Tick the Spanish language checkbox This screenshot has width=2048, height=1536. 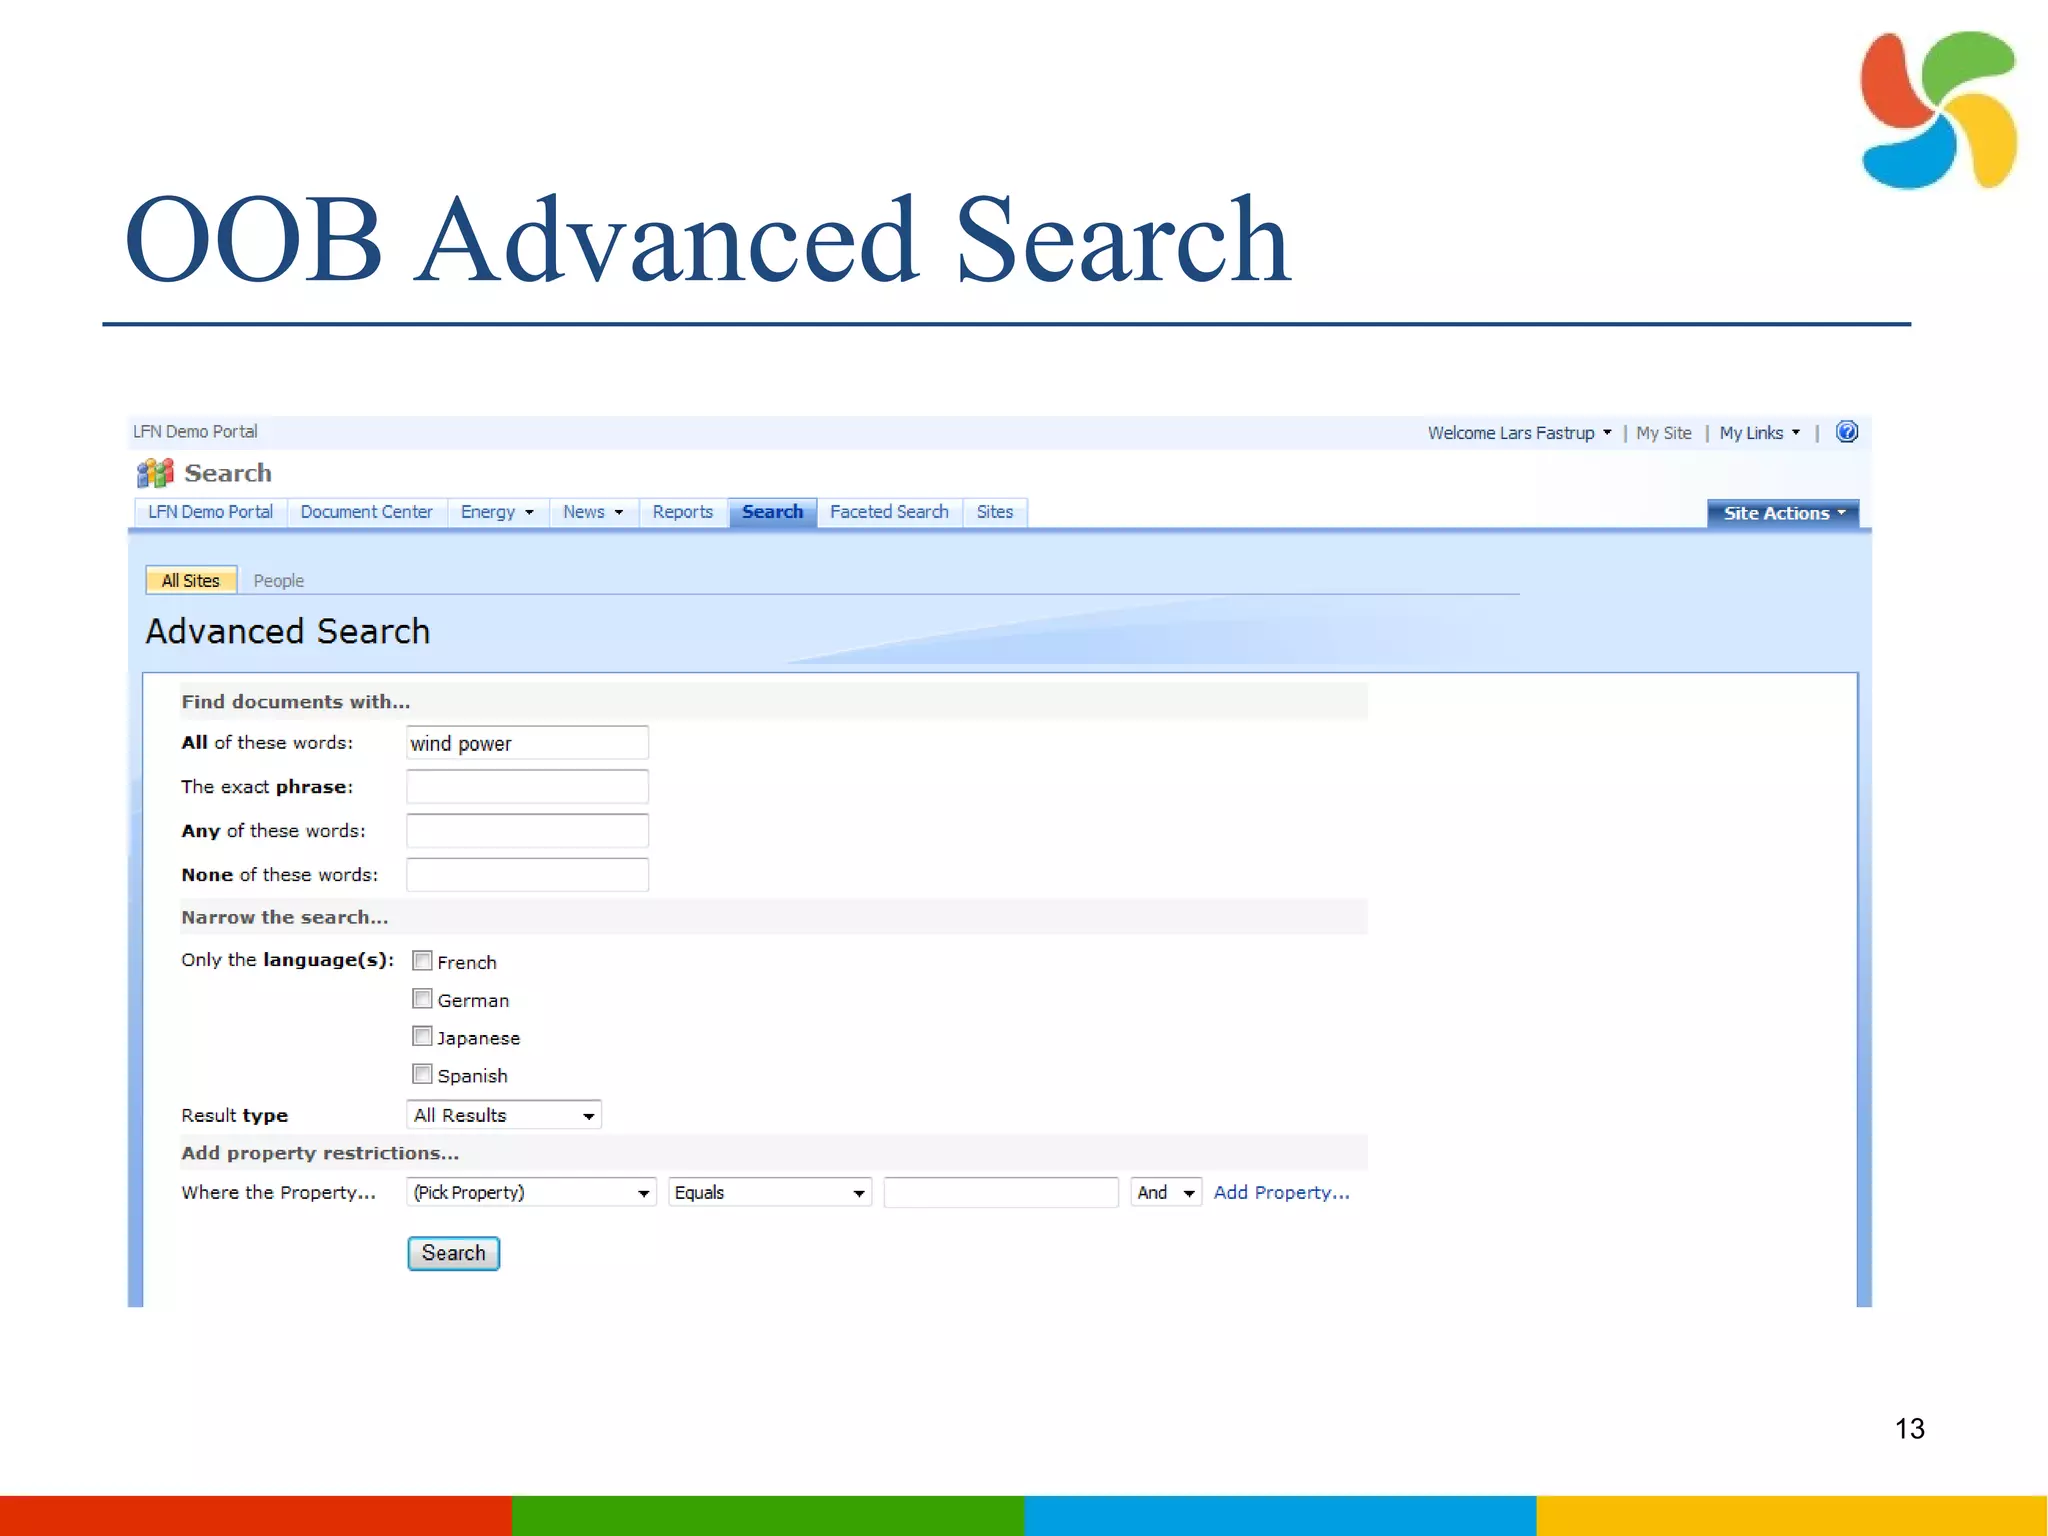(422, 1075)
